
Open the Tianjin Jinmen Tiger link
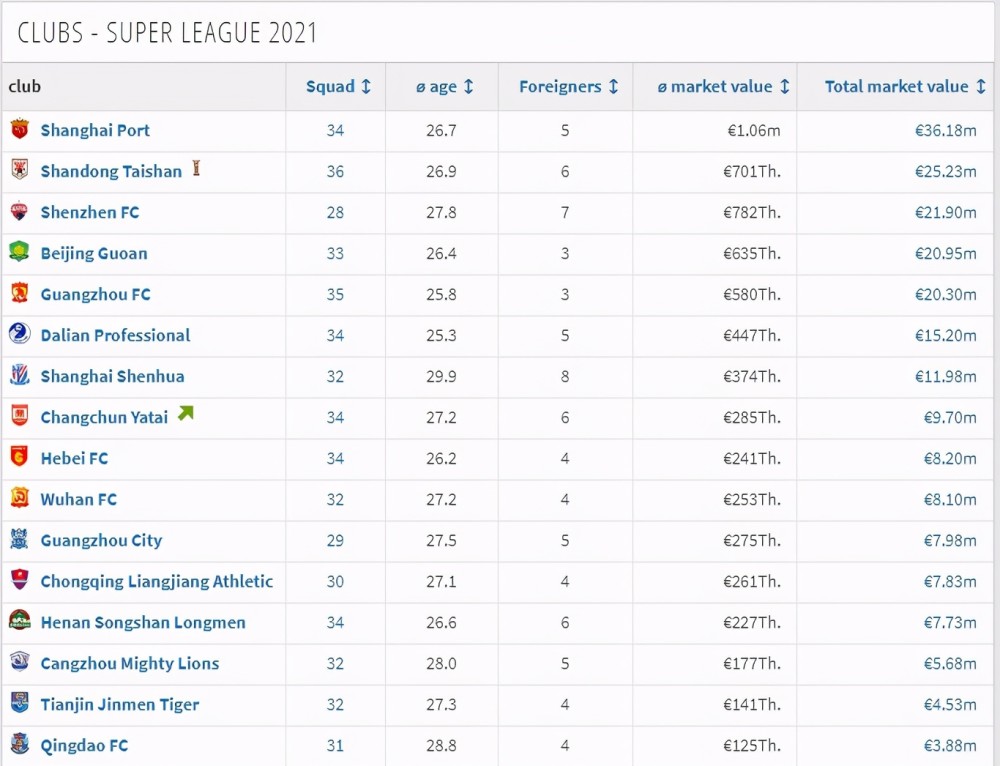click(x=120, y=704)
